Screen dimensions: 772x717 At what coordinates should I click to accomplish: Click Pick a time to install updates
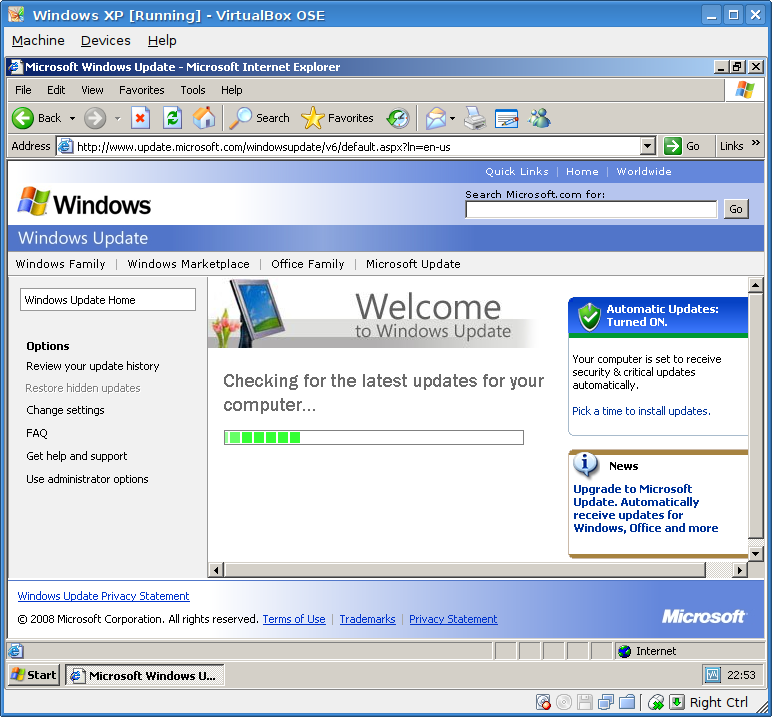[641, 411]
